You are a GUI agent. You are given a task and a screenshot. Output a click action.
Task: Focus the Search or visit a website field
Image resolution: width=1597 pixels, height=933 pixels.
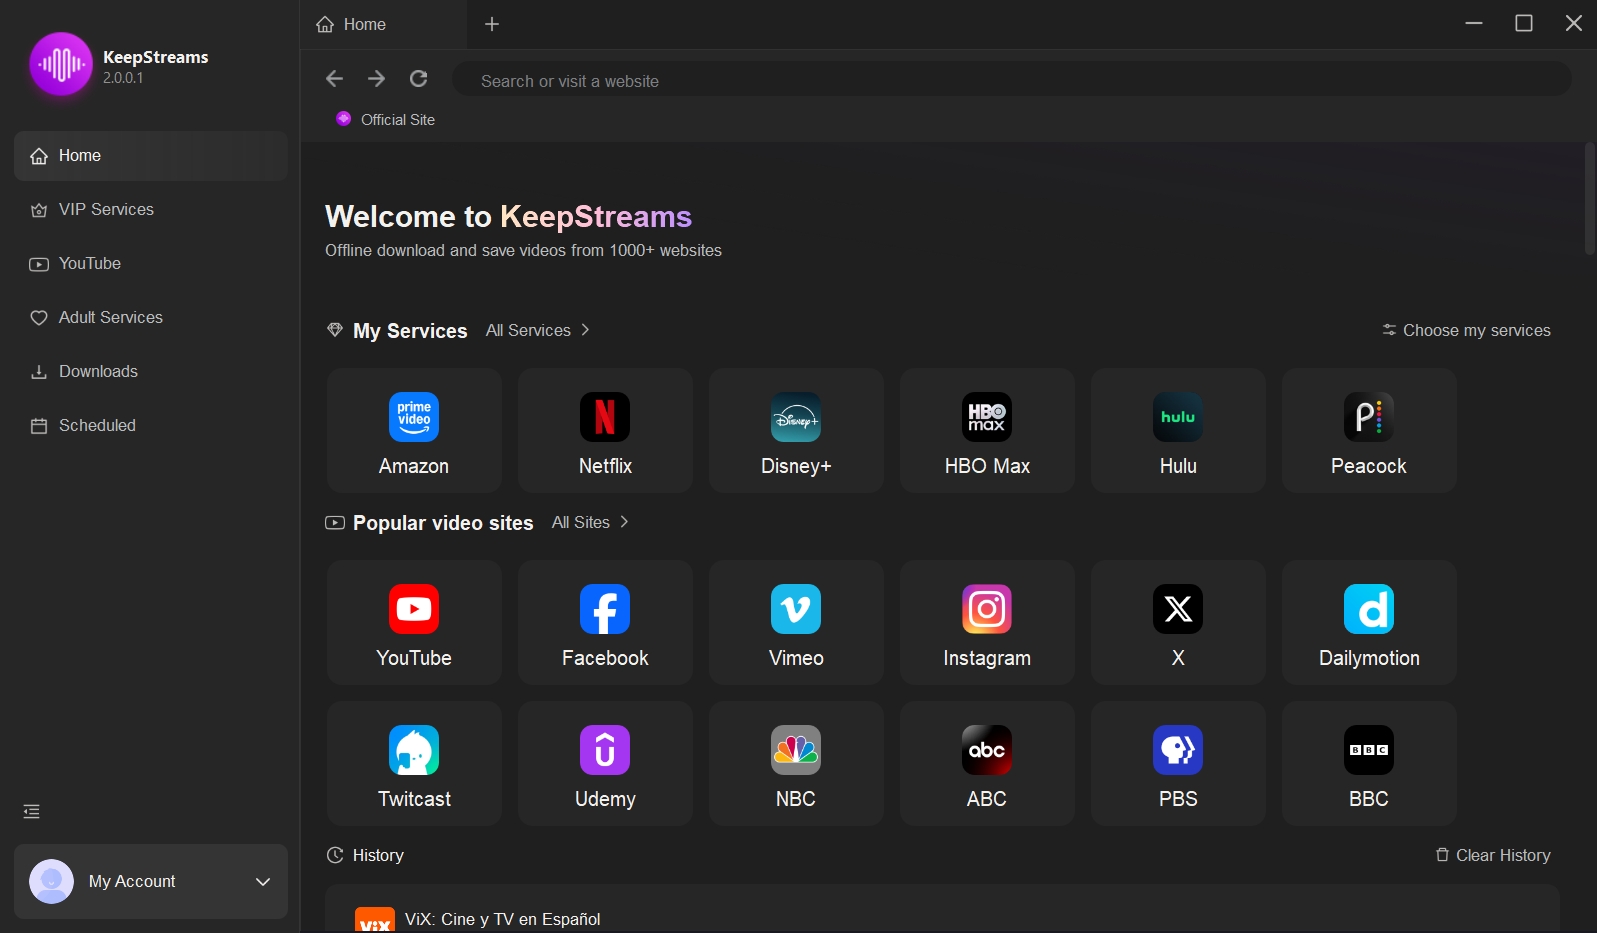(1011, 79)
